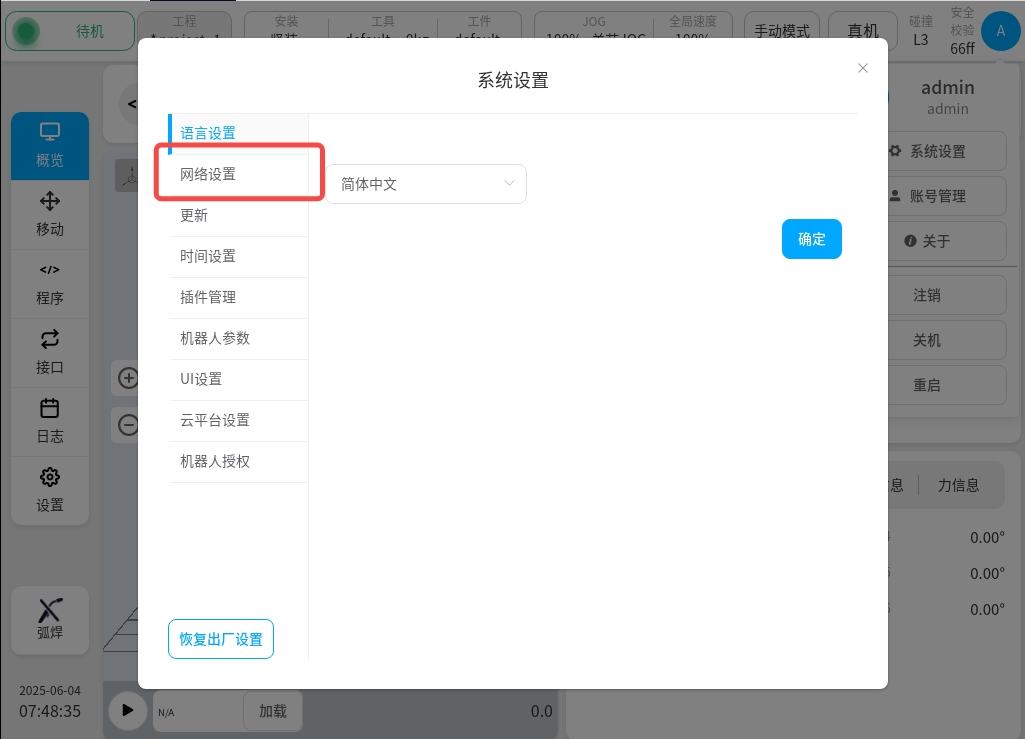Open the 程序 program code icon
The height and width of the screenshot is (739, 1025).
pos(50,271)
